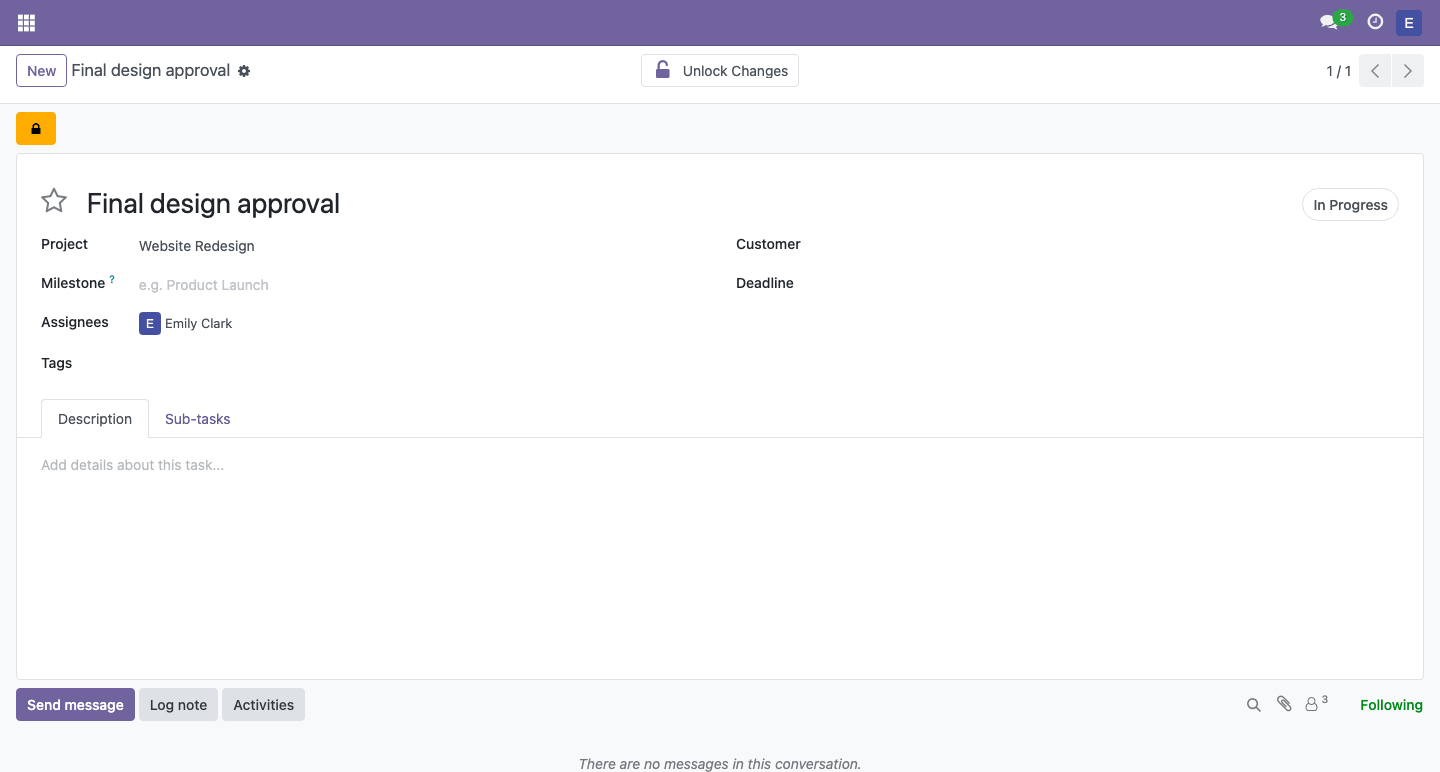Screen dimensions: 1440x772
Task: Open the Activities button
Action: click(263, 704)
